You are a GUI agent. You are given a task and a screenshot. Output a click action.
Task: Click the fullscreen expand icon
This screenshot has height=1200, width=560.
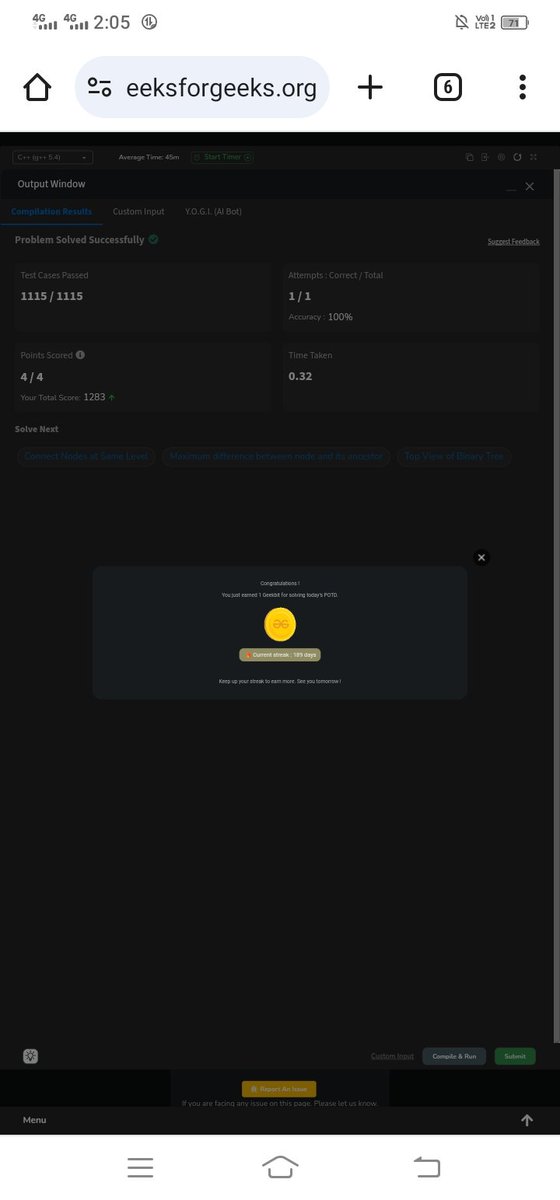(534, 157)
